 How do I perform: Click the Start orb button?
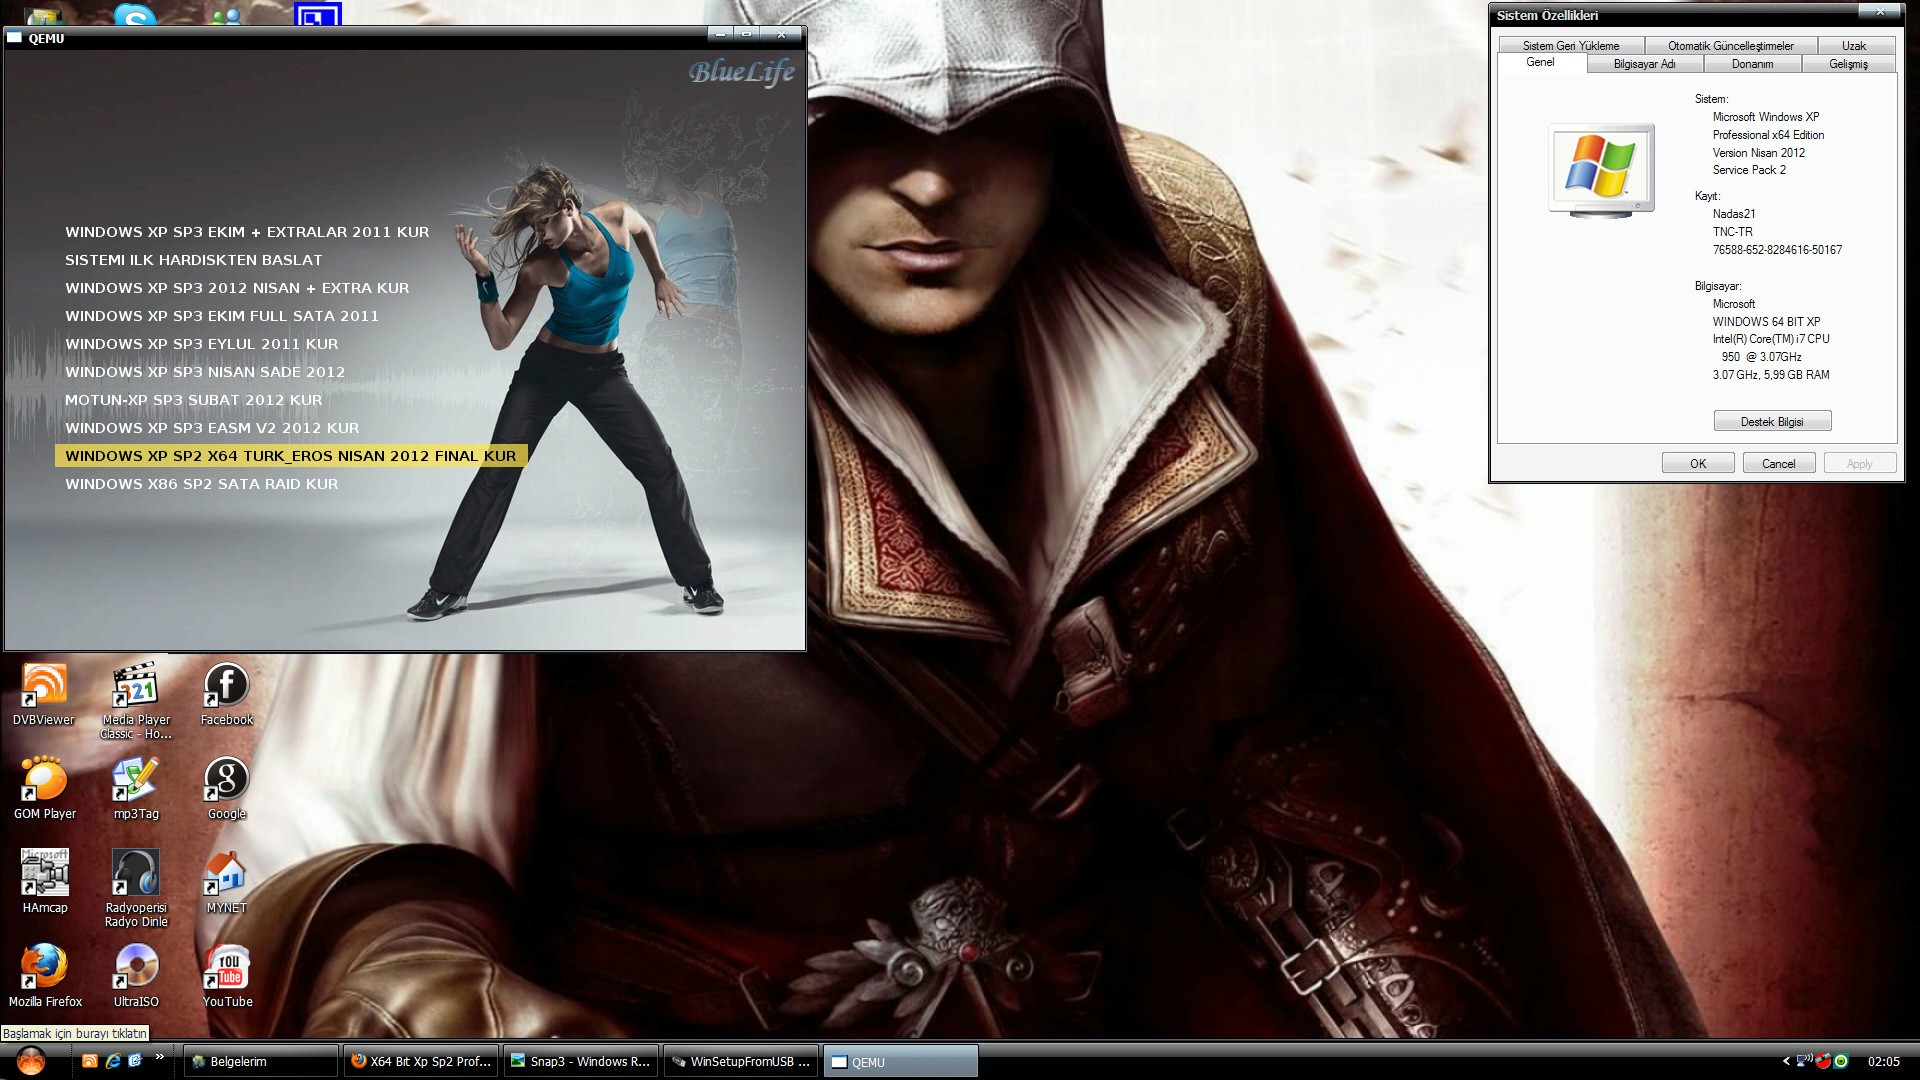31,1060
